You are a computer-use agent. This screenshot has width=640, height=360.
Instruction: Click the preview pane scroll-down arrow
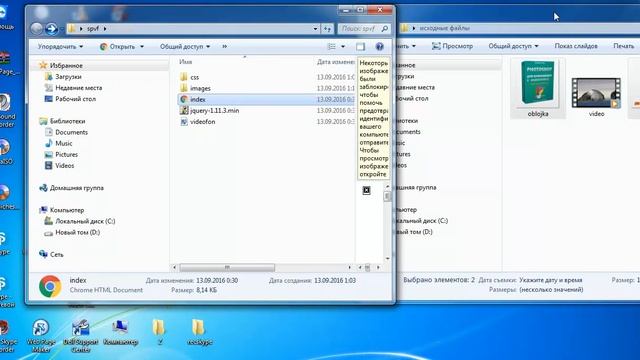(x=387, y=258)
